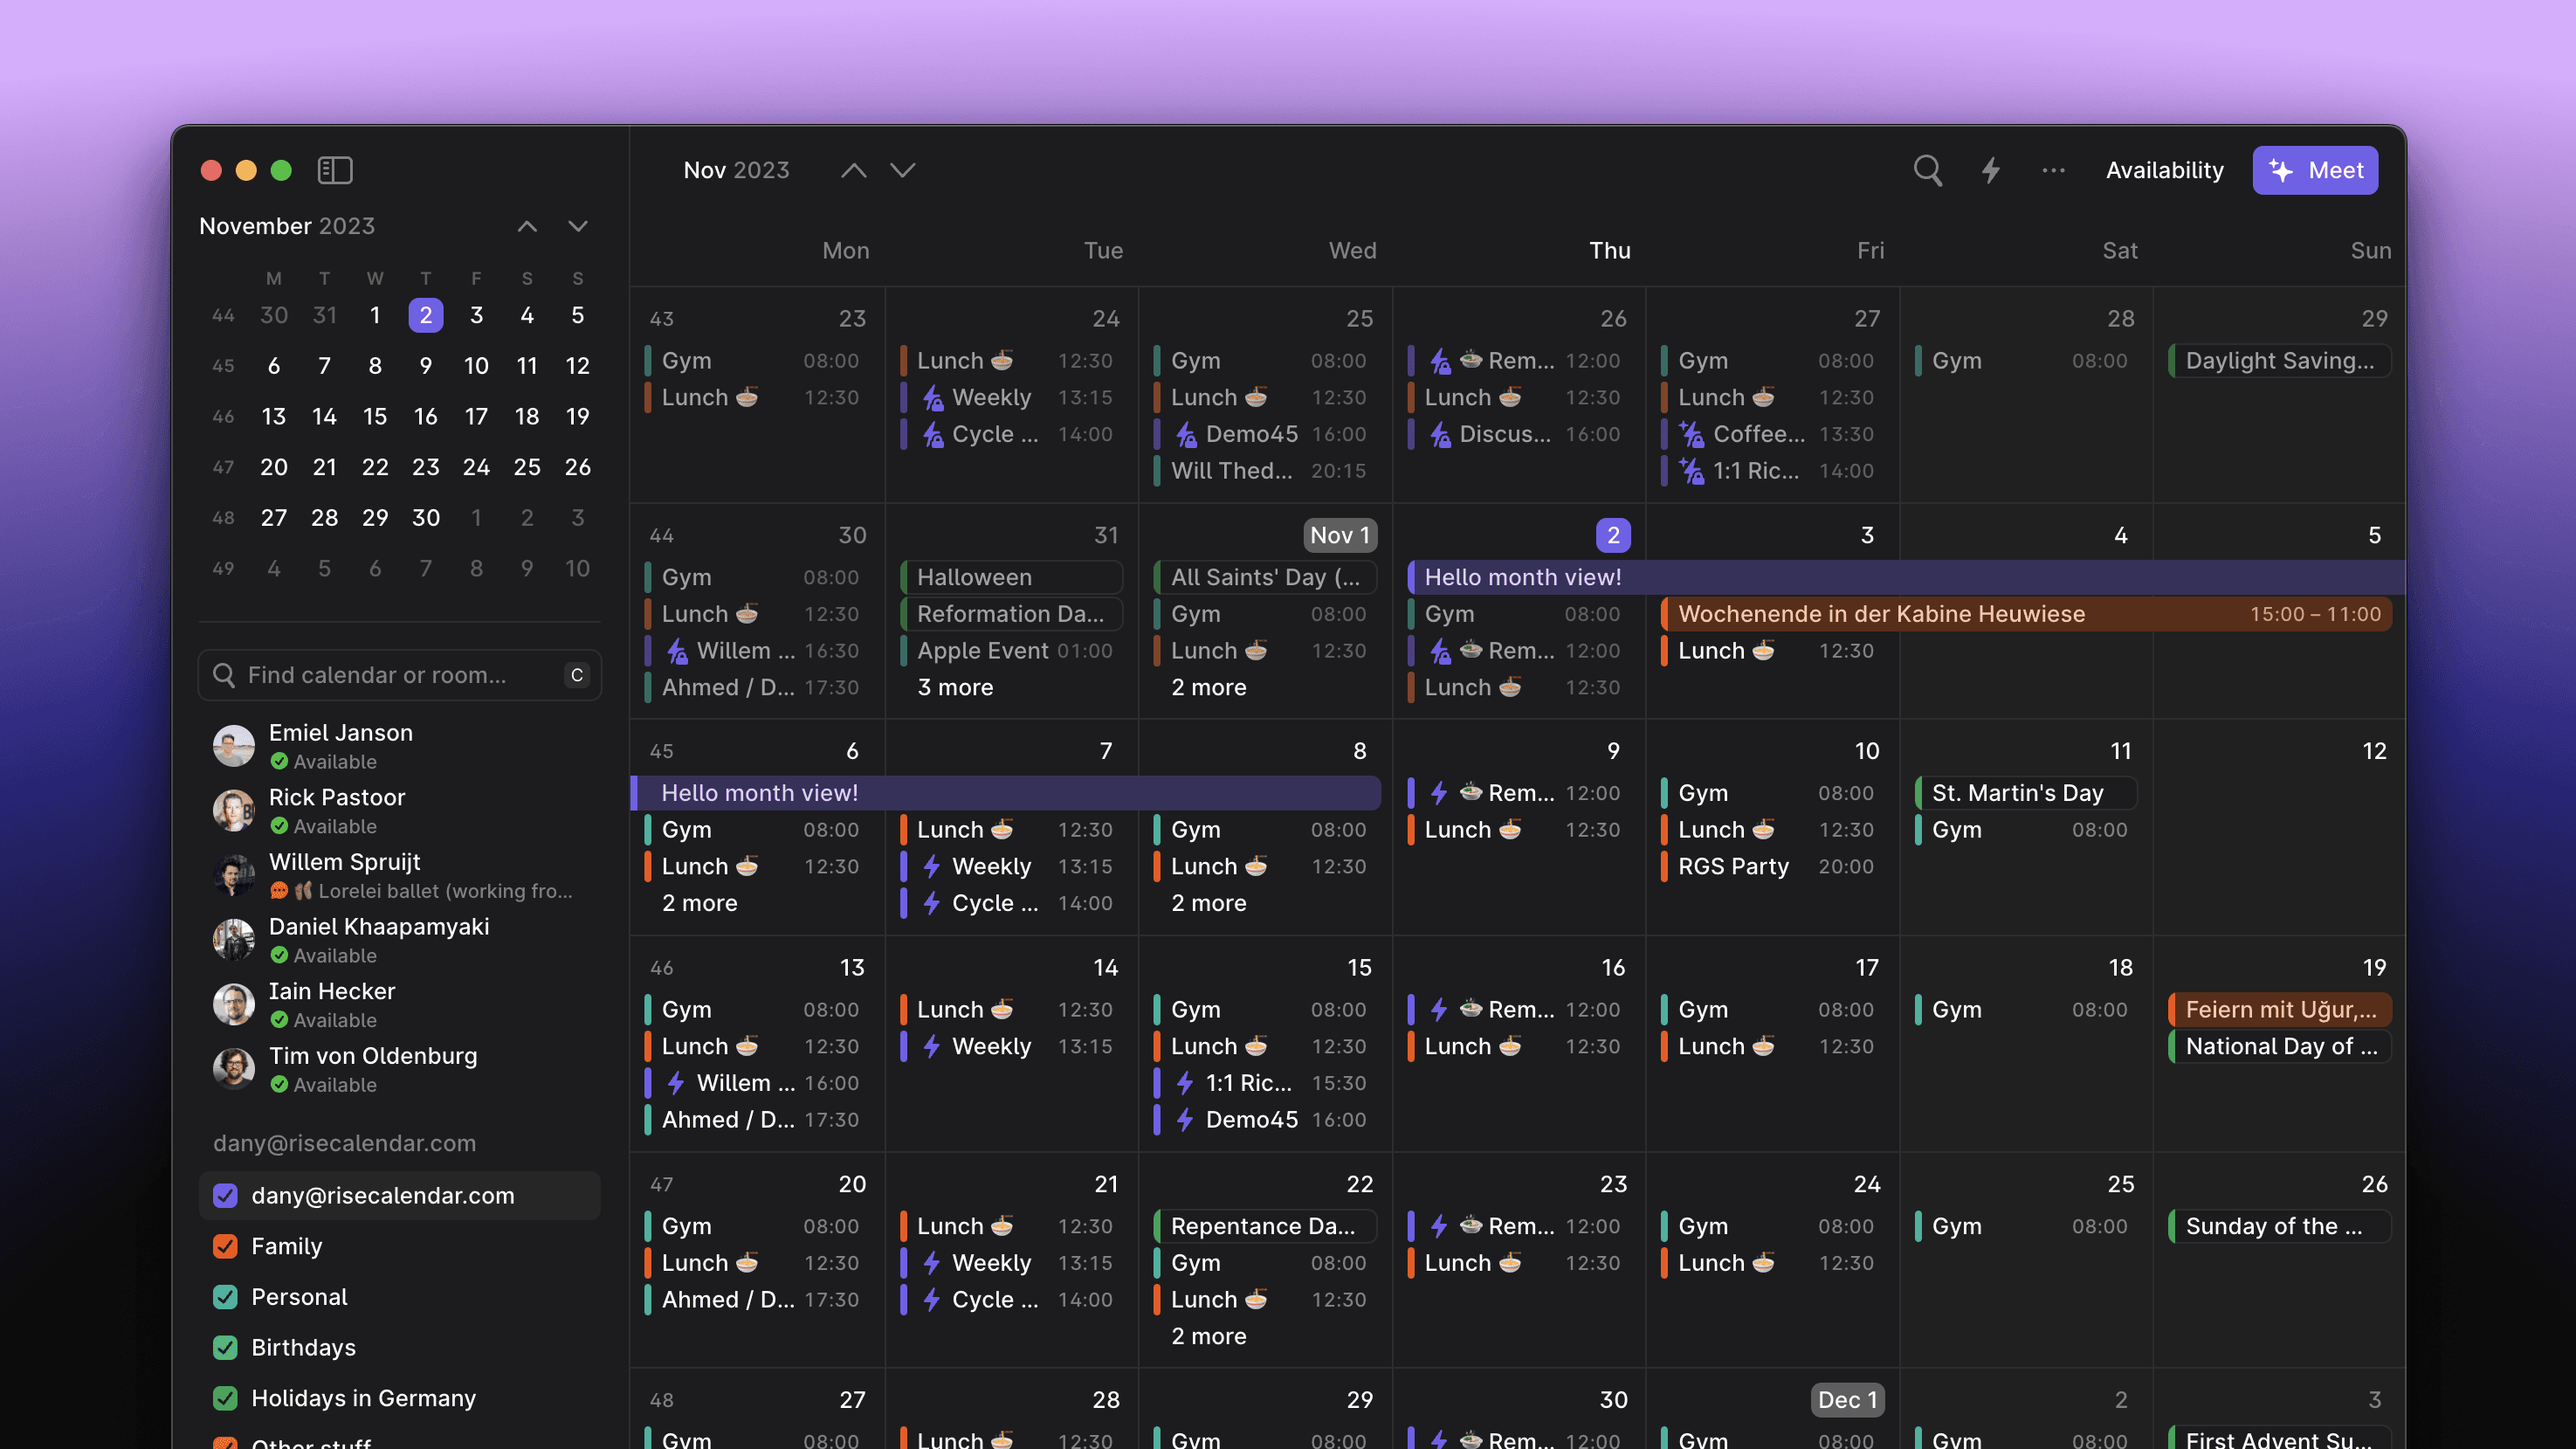Image resolution: width=2576 pixels, height=1449 pixels.
Task: Open Tim von Oldenburg's avatar
Action: click(x=234, y=1069)
